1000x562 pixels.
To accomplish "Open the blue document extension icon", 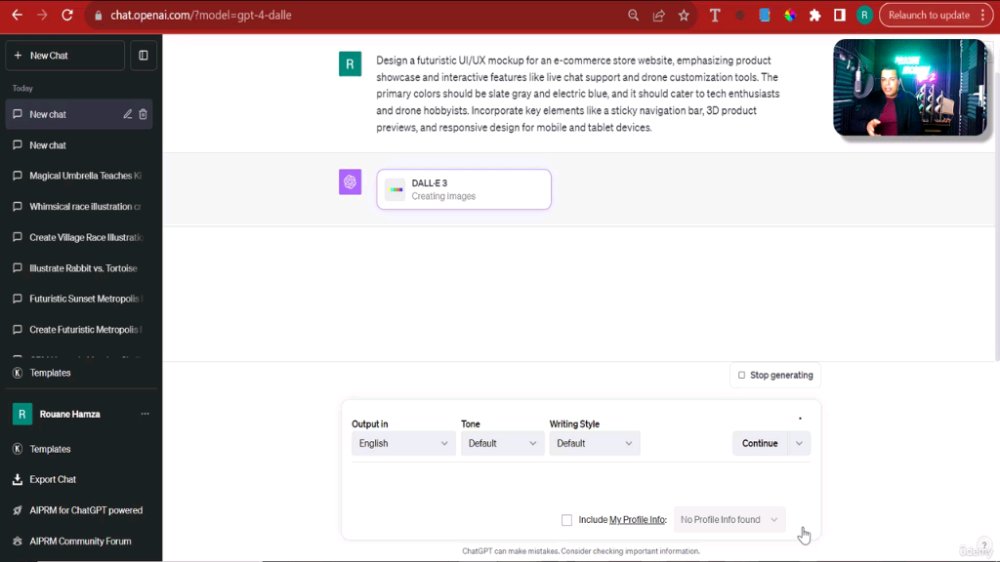I will coord(765,15).
